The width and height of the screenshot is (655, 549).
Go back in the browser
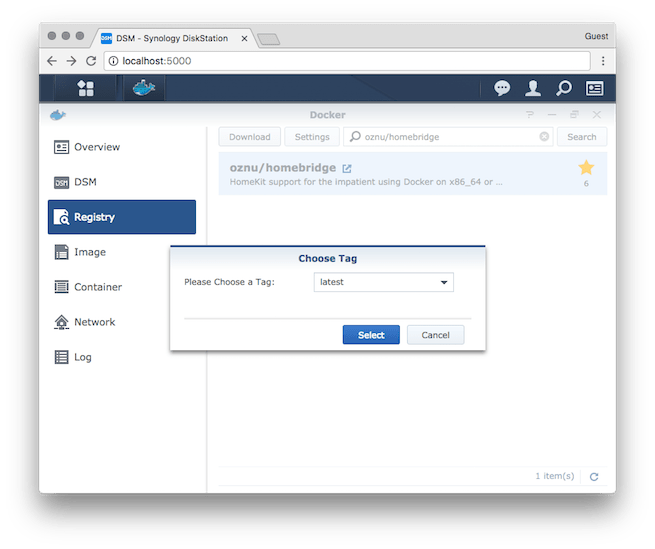(52, 61)
